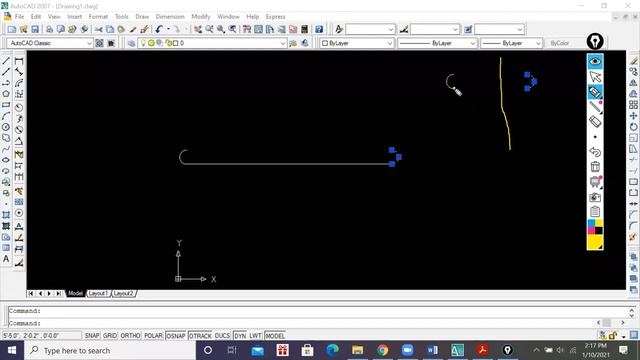The height and width of the screenshot is (360, 640).
Task: Select the Line tool in Draw toolbar
Action: point(6,61)
